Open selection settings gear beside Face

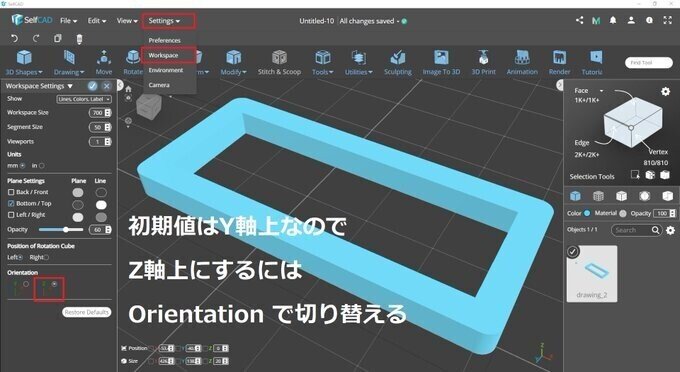pos(665,91)
